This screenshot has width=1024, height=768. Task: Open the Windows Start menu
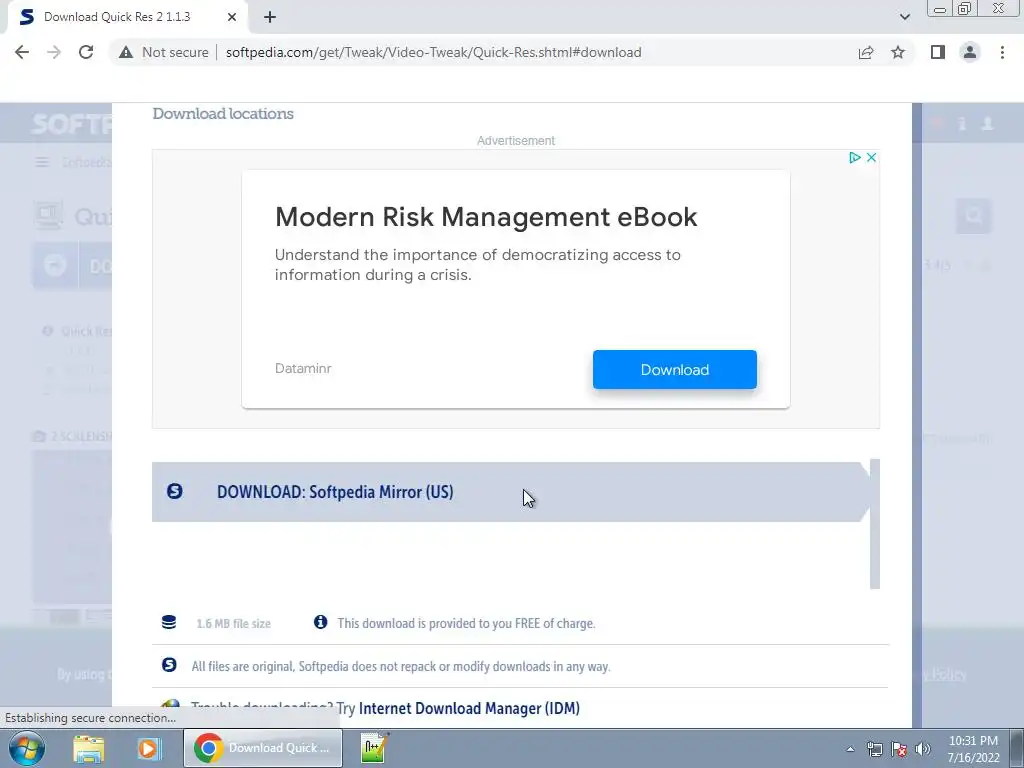(x=27, y=748)
